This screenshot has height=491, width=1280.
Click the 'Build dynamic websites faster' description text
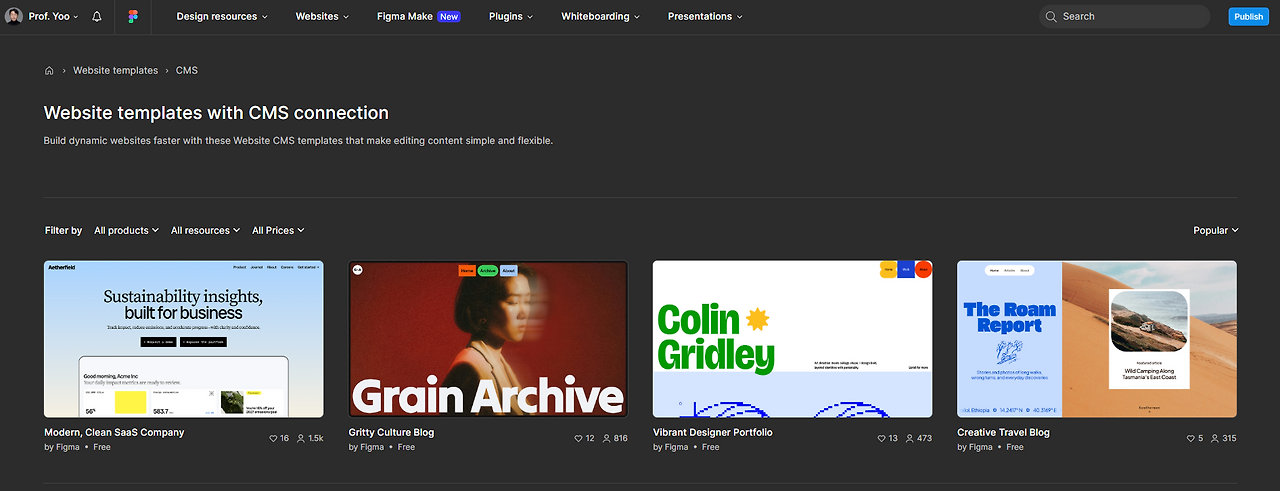pos(298,141)
